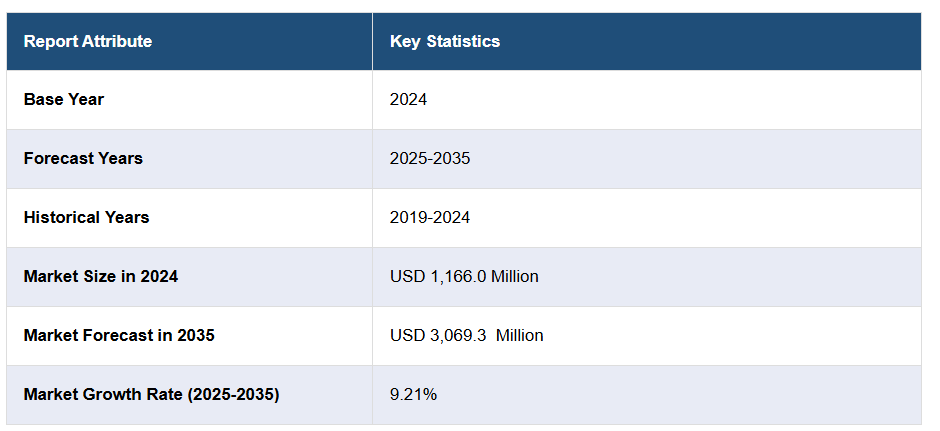Select the 'Market Size in 2024' label
Viewport: 940px width, 431px height.
(101, 276)
